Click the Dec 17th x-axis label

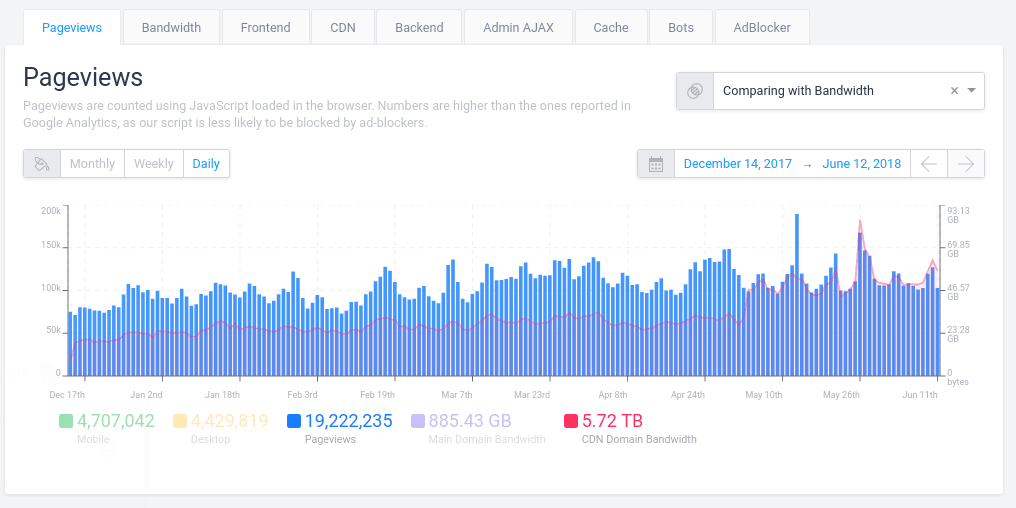click(67, 395)
